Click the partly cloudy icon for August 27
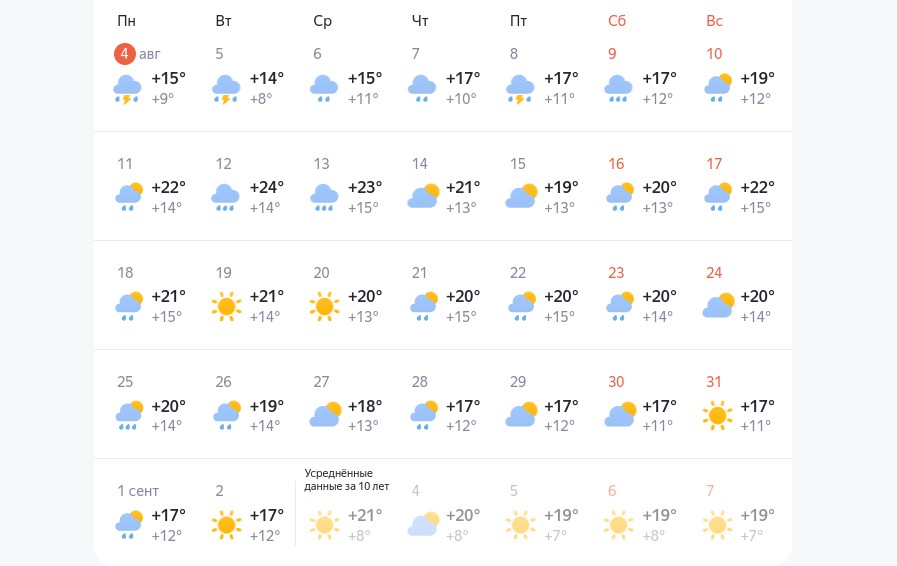This screenshot has height=566, width=897. 324,415
